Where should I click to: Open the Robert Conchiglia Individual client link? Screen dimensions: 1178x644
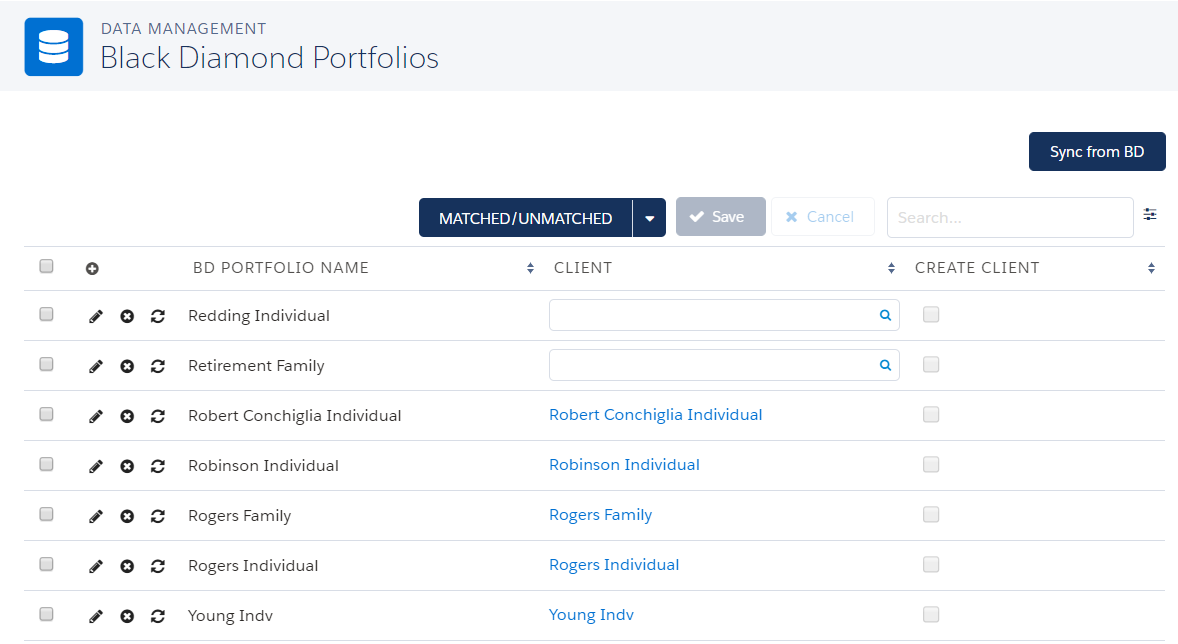coord(655,415)
